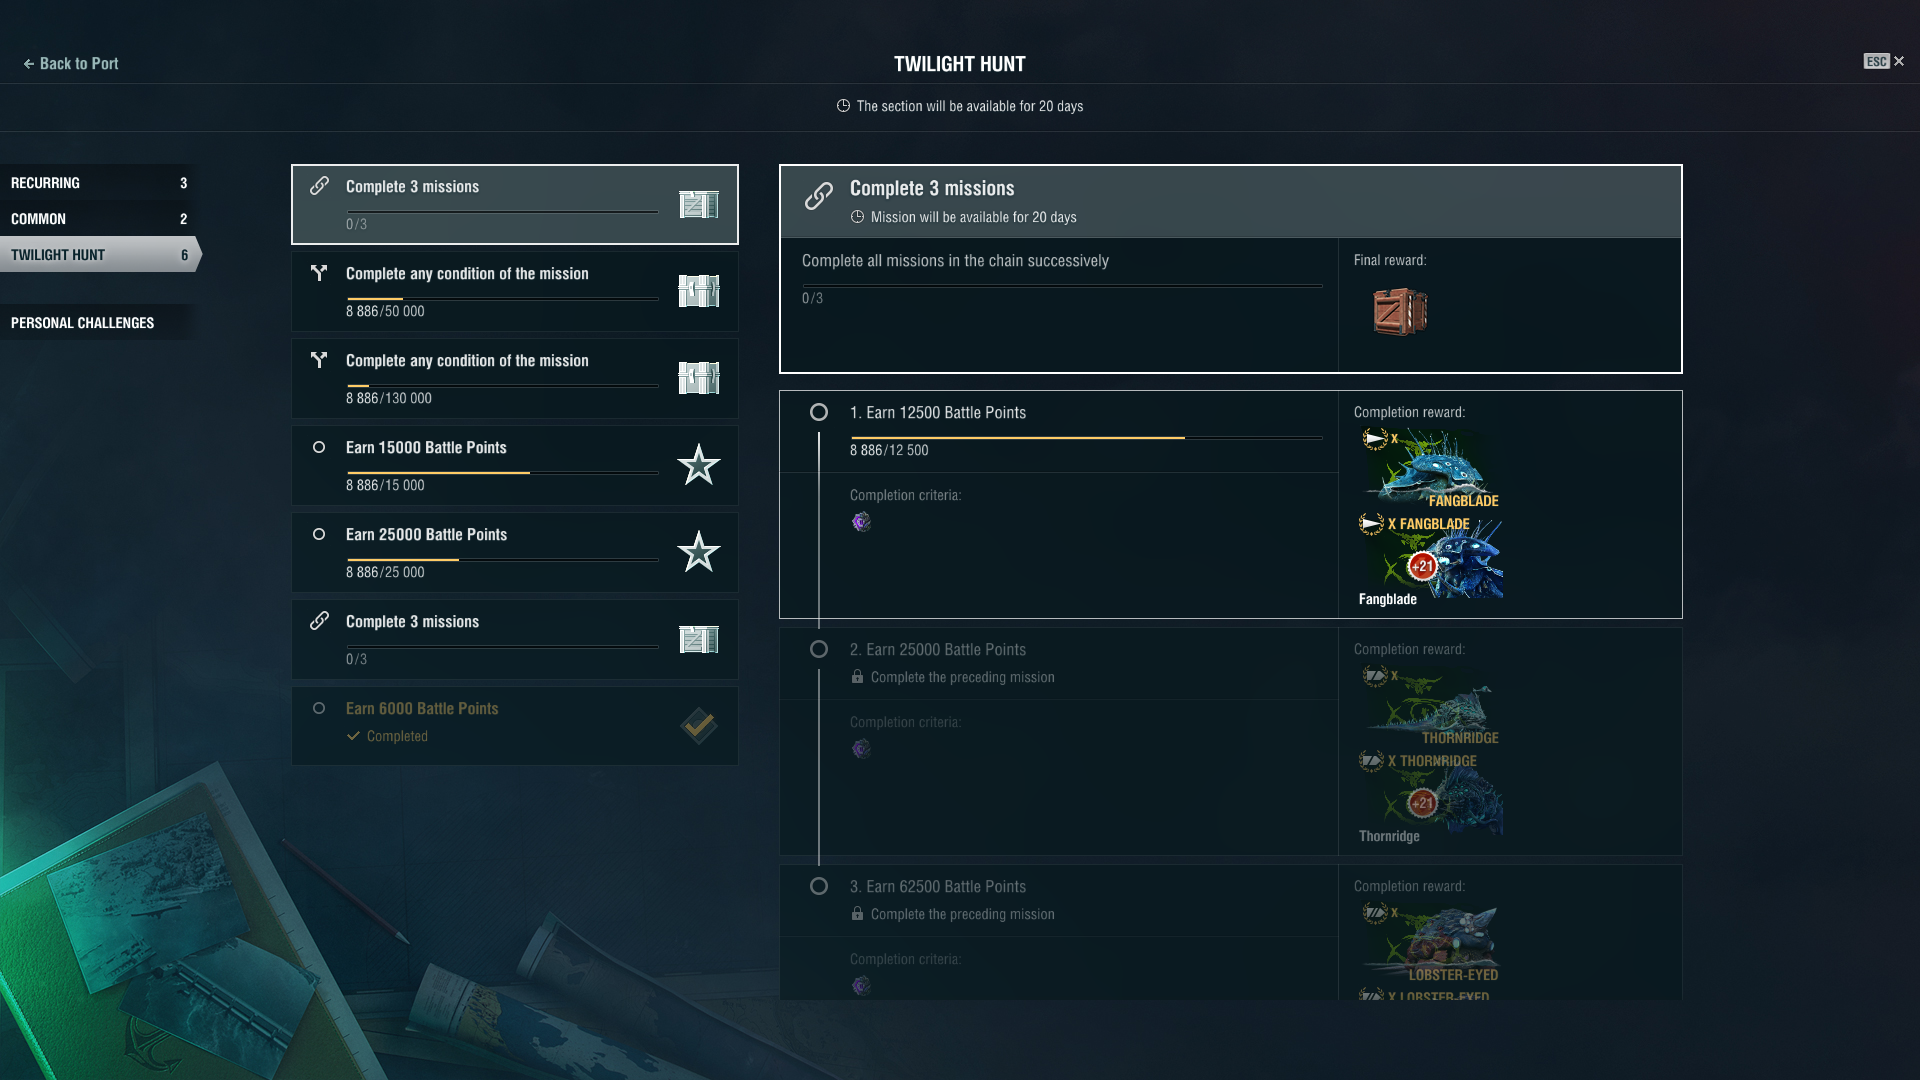Click the final reward red crate icon
Viewport: 1920px width, 1080px height.
tap(1399, 312)
